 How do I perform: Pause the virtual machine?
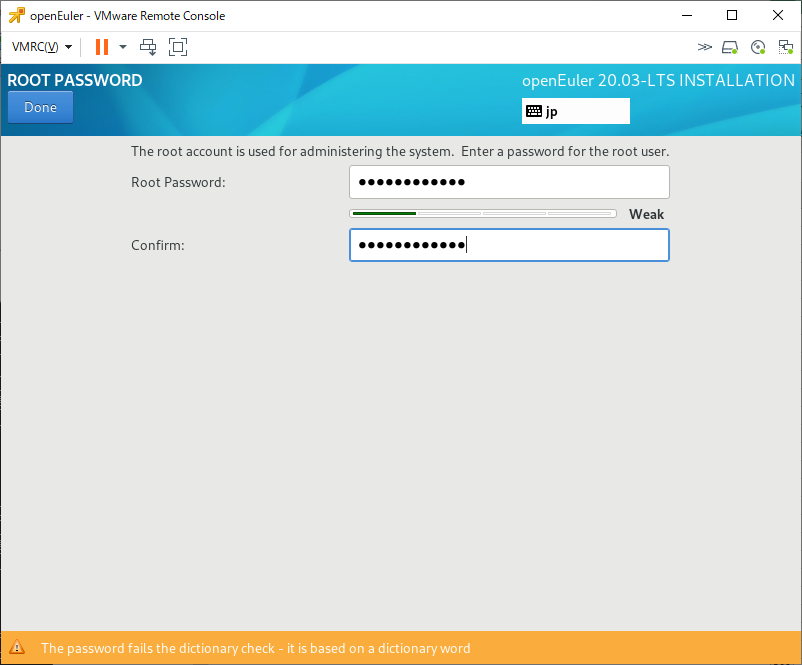point(102,47)
